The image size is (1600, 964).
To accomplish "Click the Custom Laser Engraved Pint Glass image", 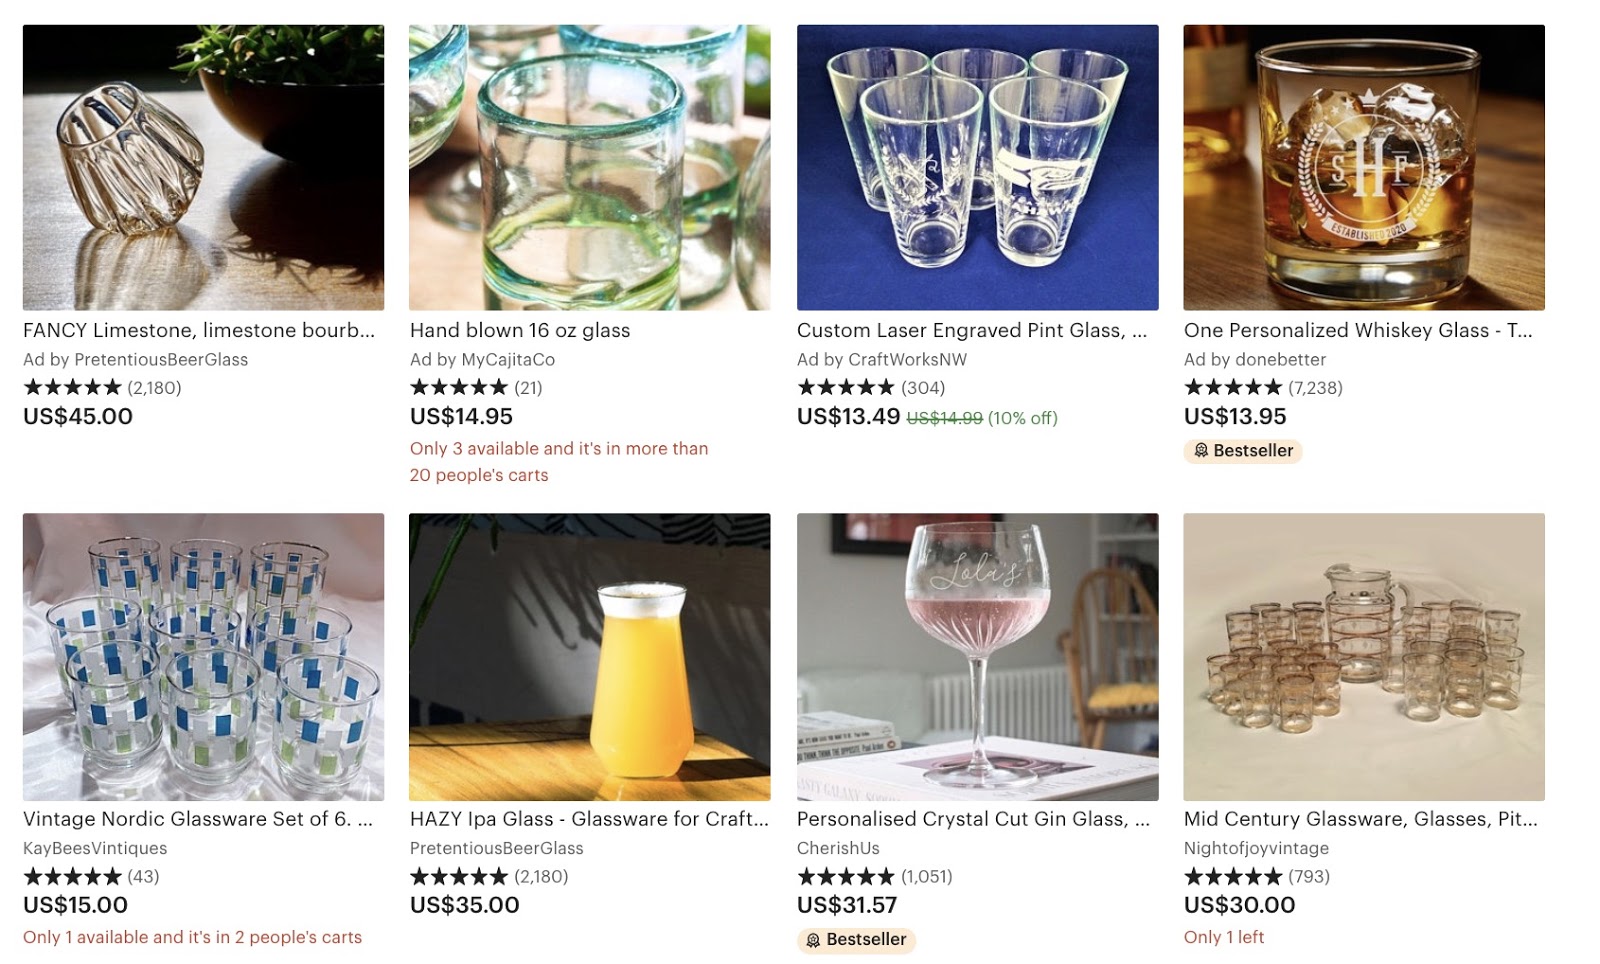I will (x=977, y=167).
